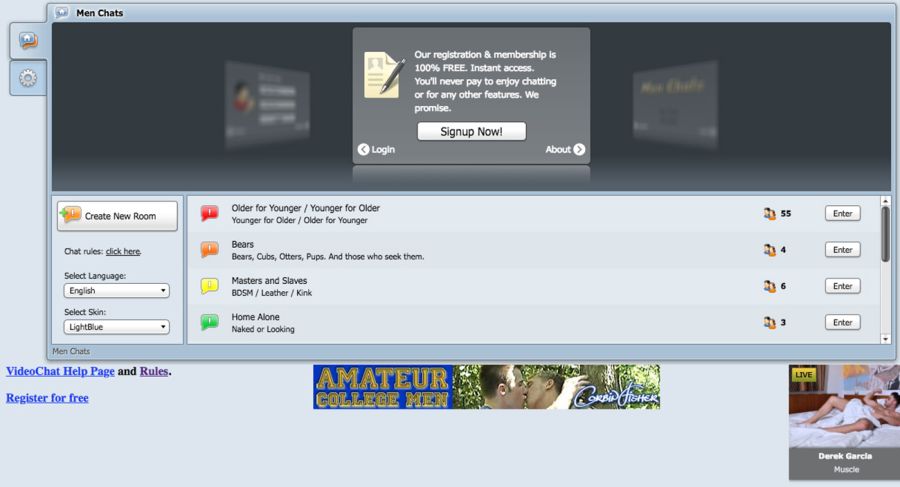900x487 pixels.
Task: Click the users icon showing 55 members
Action: pyautogui.click(x=769, y=214)
